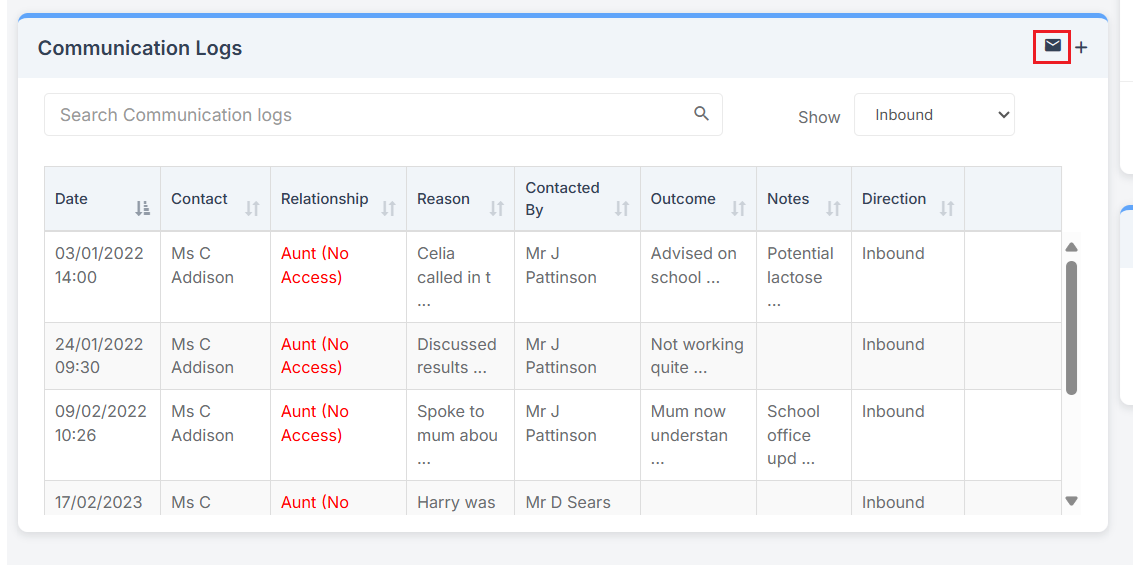Sort by Contacted By column arrows
Viewport: 1137px width, 565px height.
(x=622, y=209)
